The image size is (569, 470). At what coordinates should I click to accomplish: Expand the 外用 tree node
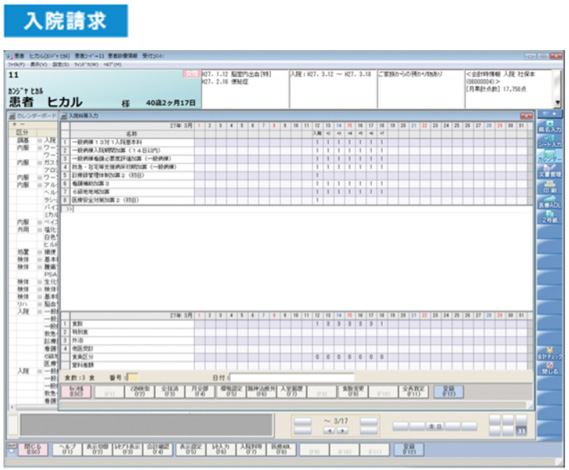[40, 230]
